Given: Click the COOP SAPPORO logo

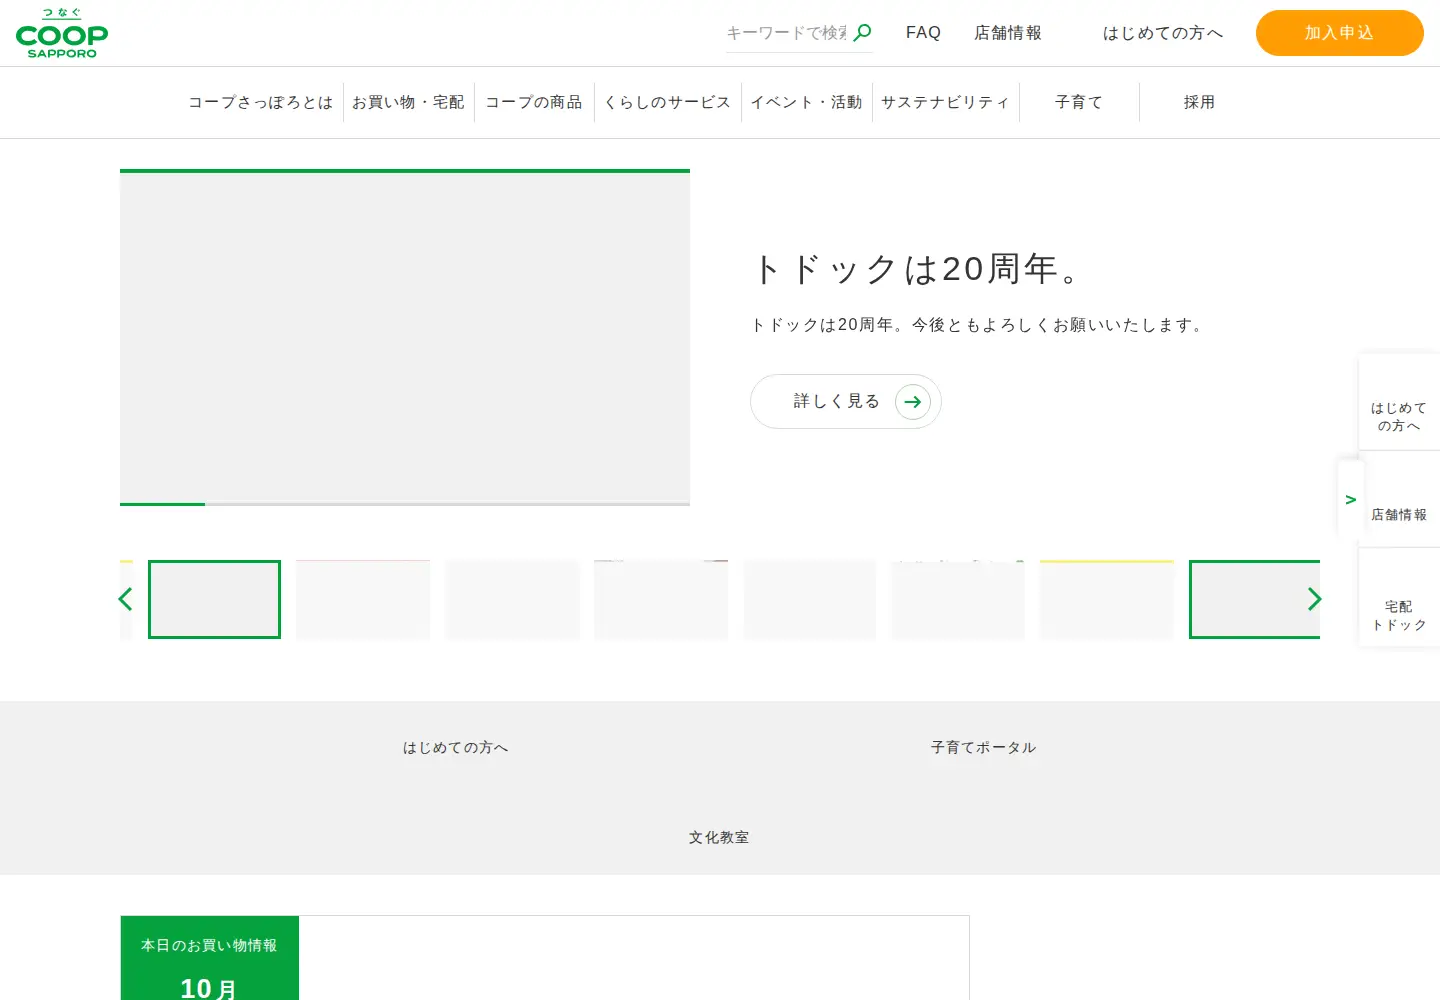Looking at the screenshot, I should point(62,33).
